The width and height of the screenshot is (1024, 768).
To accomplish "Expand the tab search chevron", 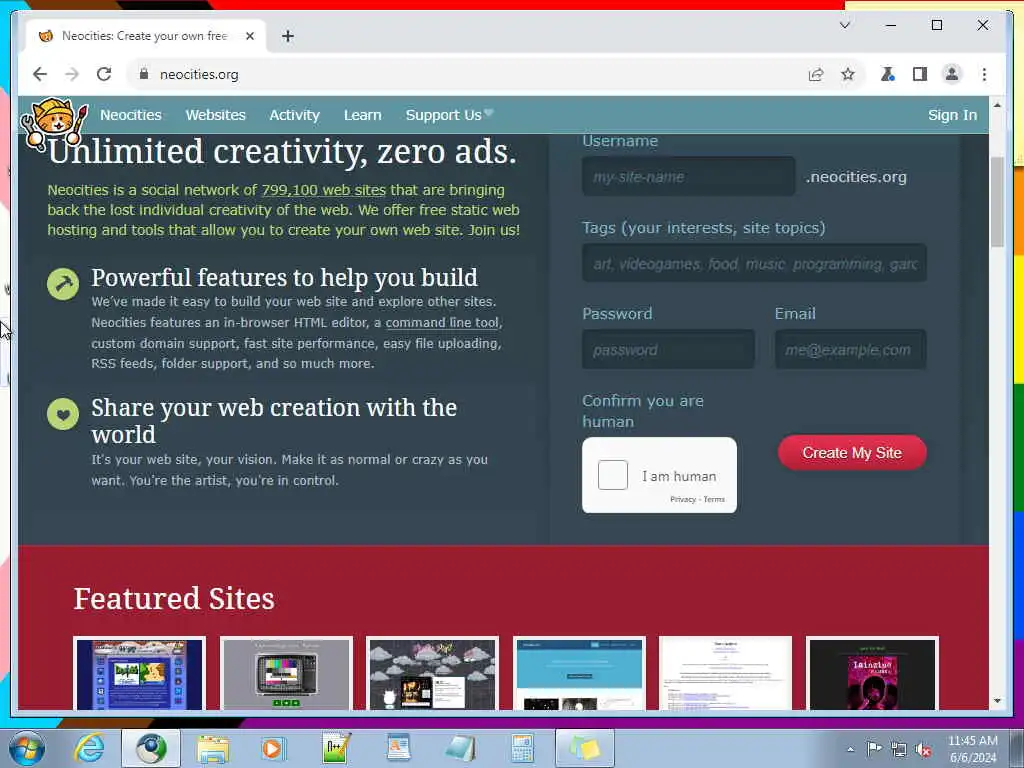I will 844,25.
